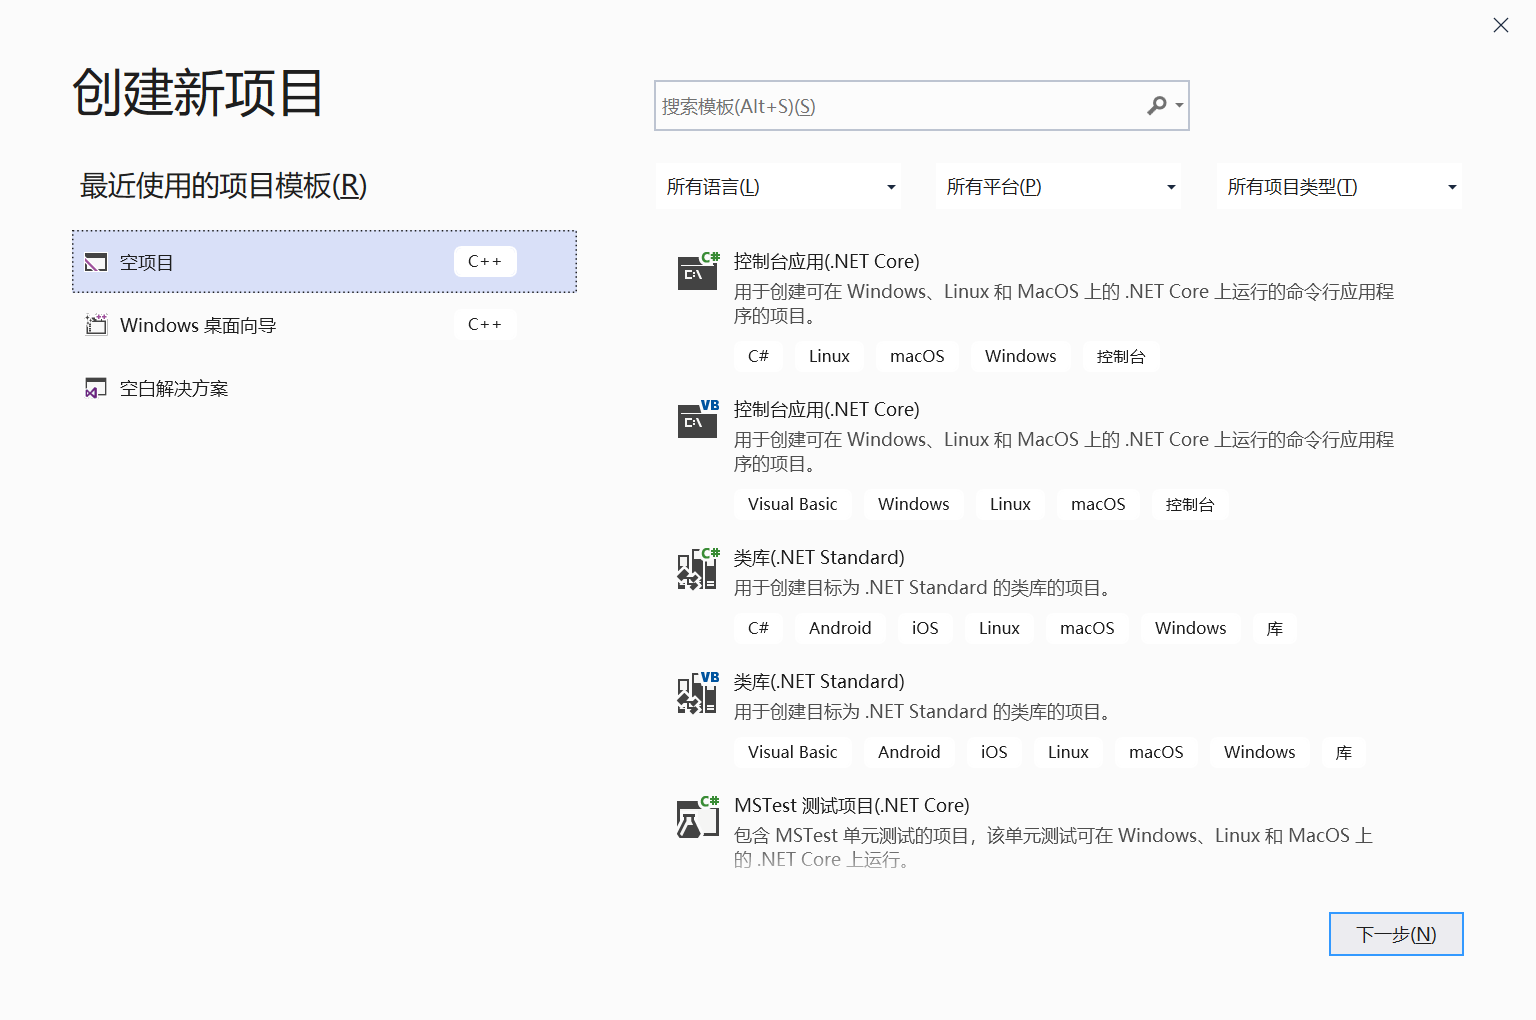Click the C# 类库(.NET Standard) icon

click(697, 568)
